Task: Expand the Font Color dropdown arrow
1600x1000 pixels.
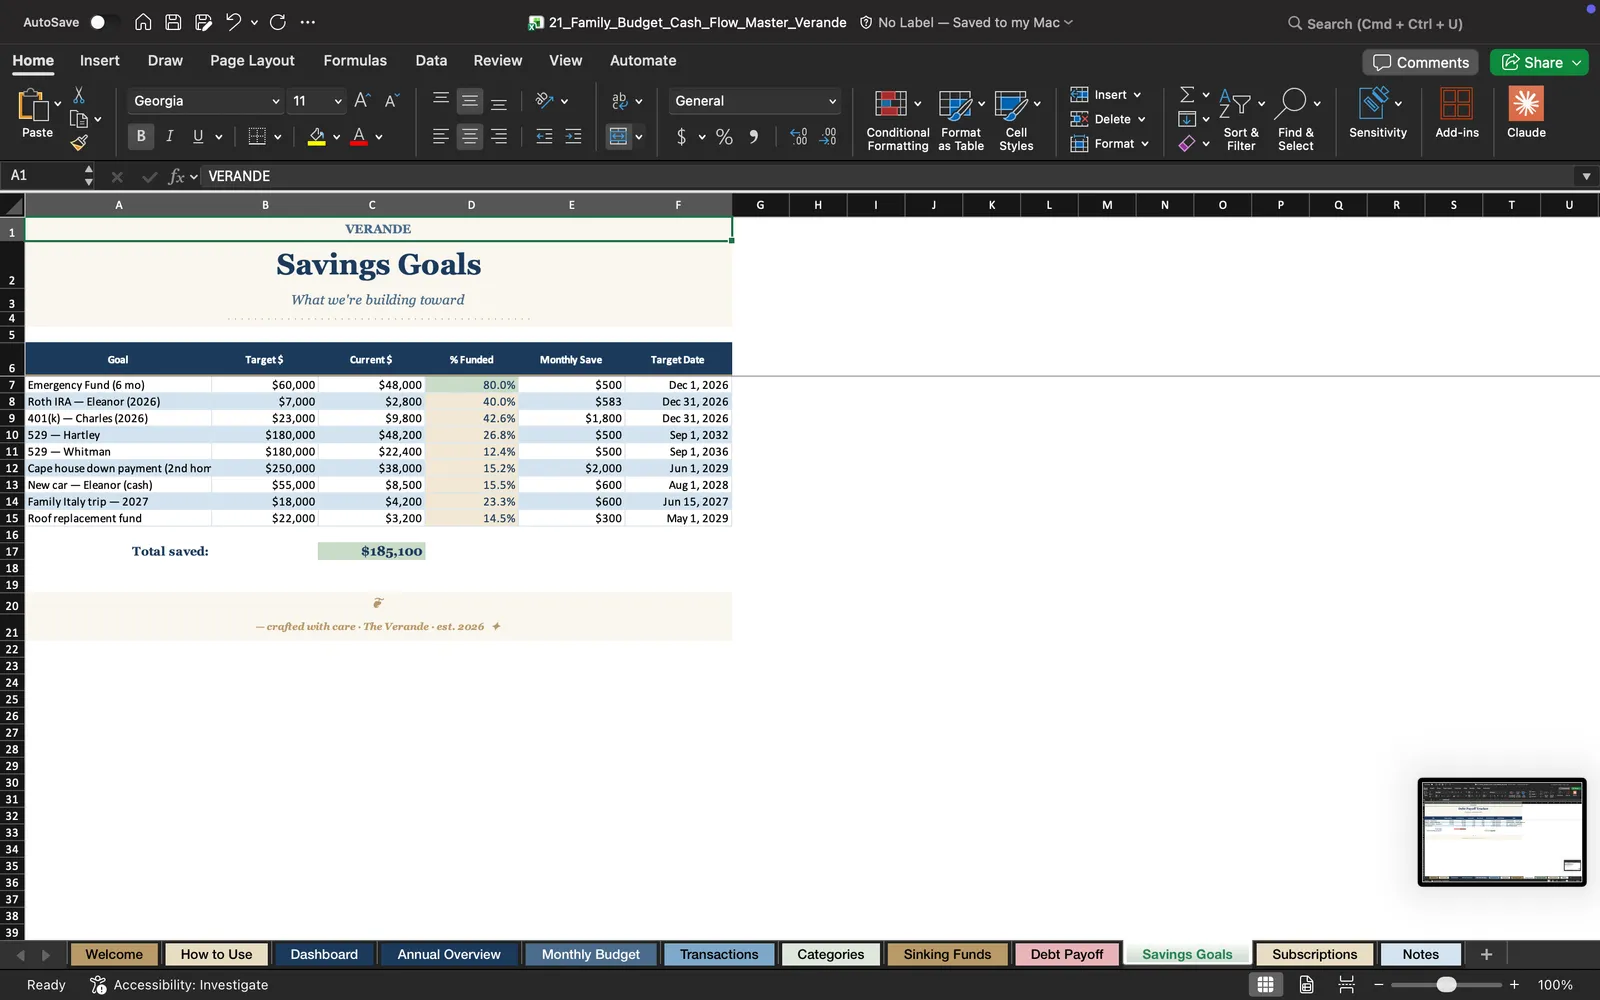Action: (x=379, y=137)
